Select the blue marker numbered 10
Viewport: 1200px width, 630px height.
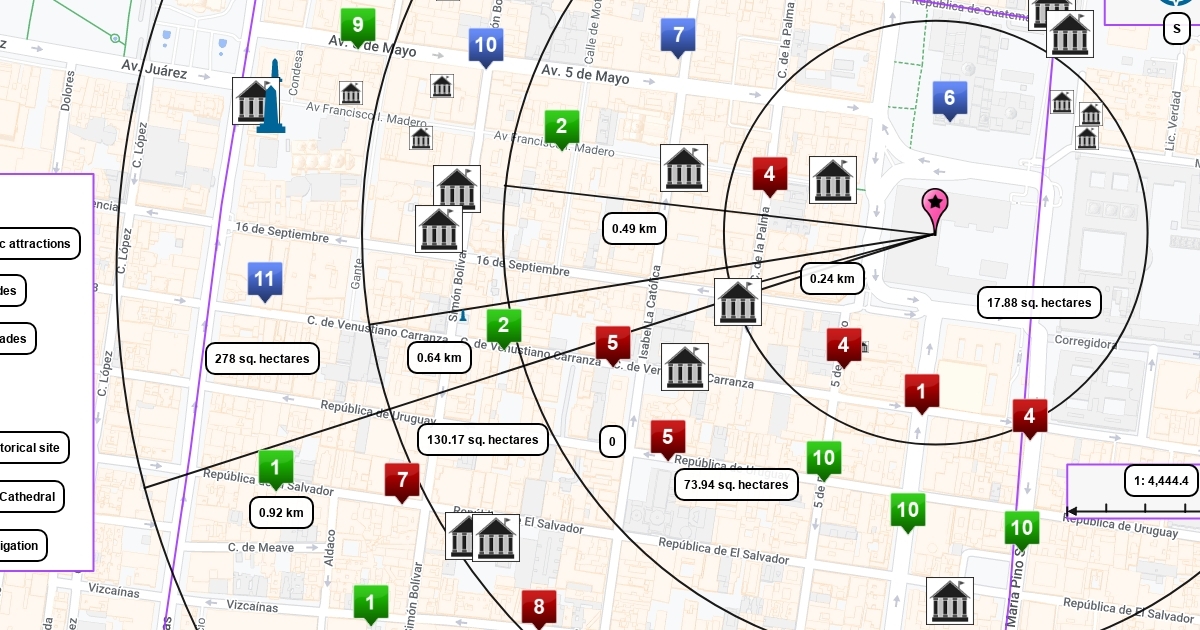485,45
